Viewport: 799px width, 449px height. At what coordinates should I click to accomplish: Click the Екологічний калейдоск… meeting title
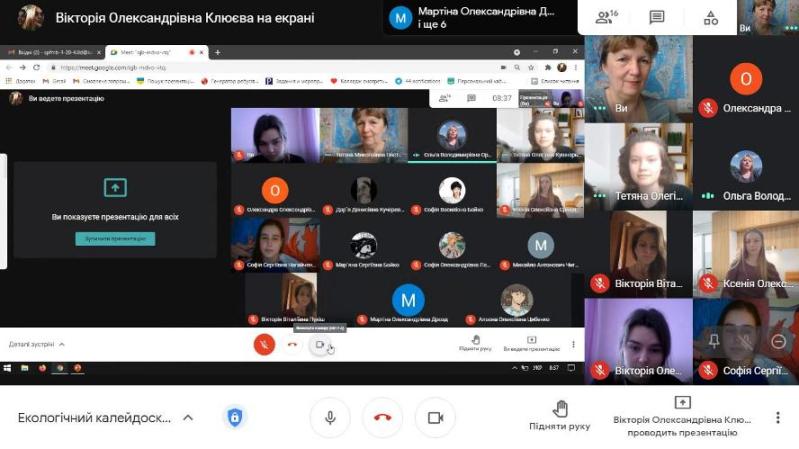point(94,418)
